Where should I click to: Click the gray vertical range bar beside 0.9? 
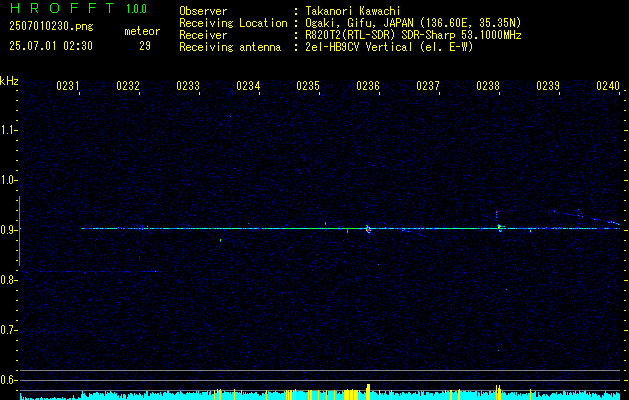pyautogui.click(x=19, y=231)
